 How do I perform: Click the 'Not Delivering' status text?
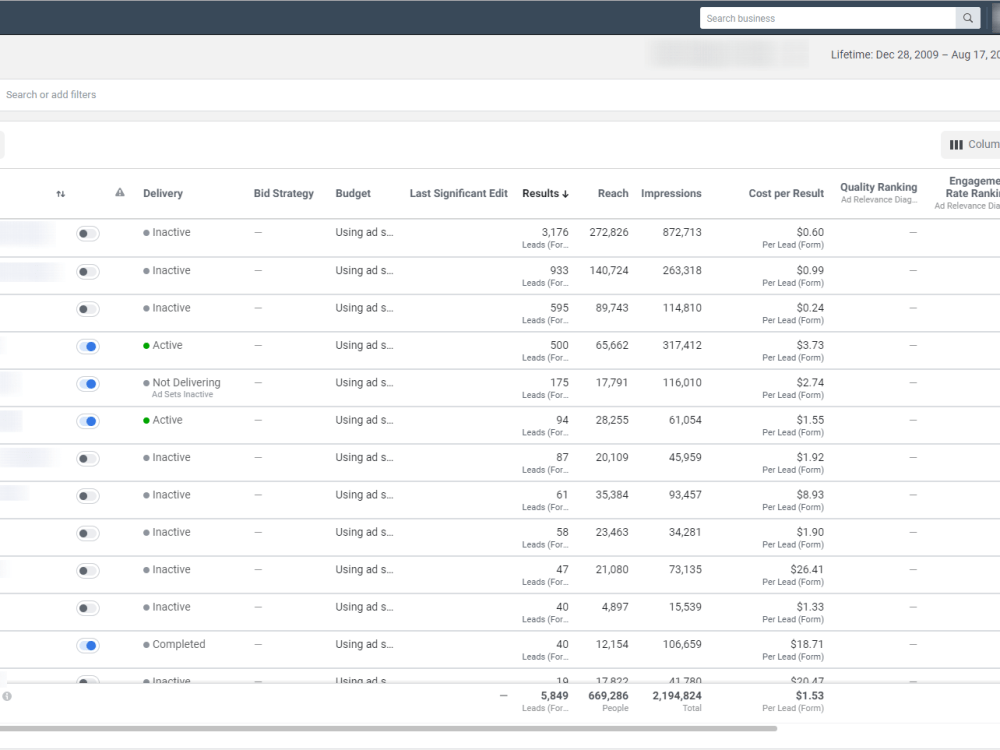pos(186,383)
